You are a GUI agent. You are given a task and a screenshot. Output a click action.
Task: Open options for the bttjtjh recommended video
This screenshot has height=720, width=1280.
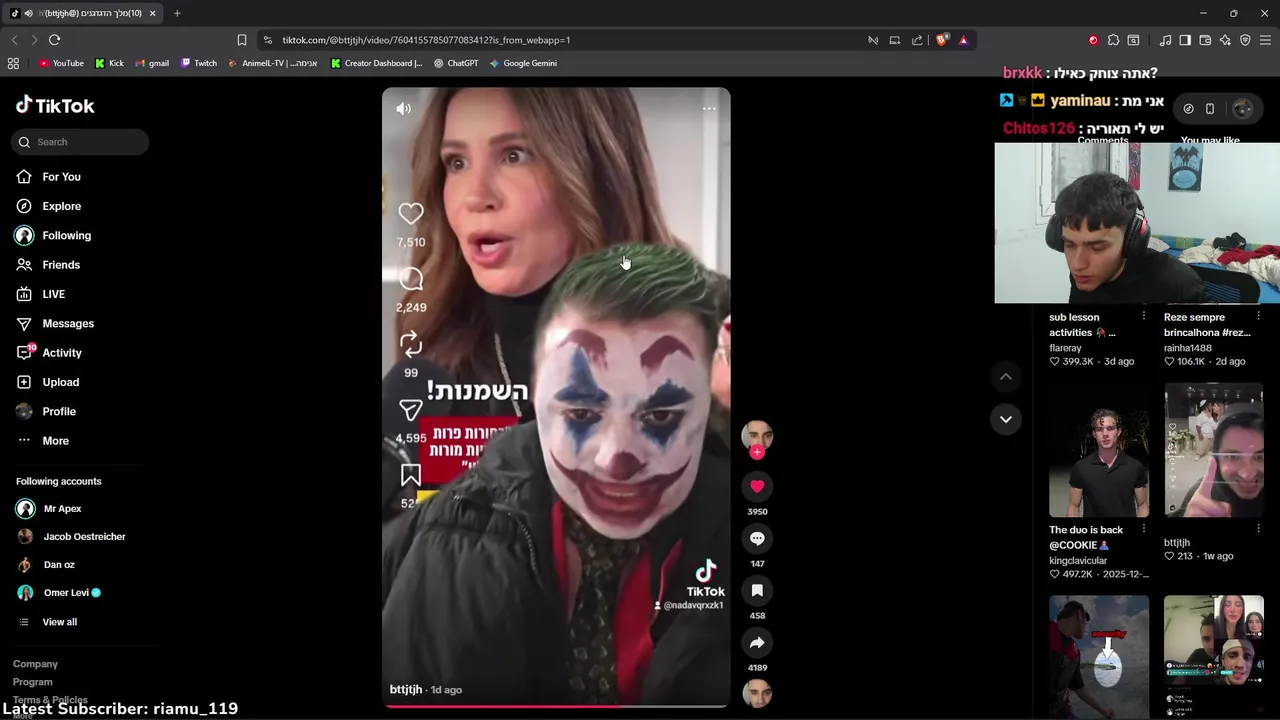pyautogui.click(x=1258, y=529)
